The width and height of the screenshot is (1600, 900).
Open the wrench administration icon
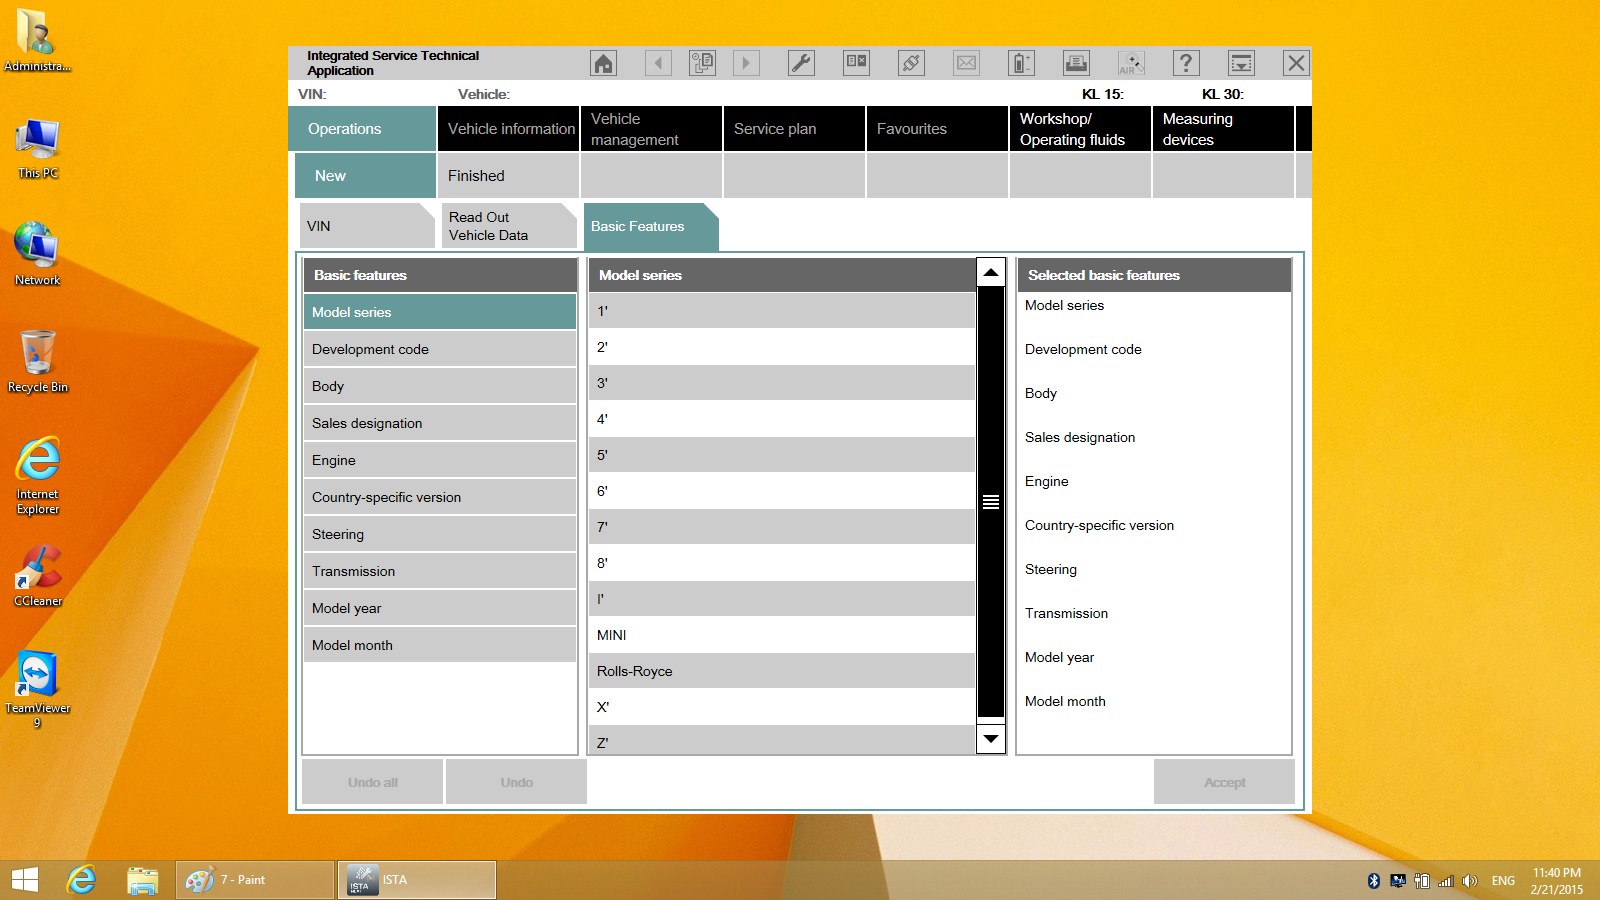[x=802, y=64]
